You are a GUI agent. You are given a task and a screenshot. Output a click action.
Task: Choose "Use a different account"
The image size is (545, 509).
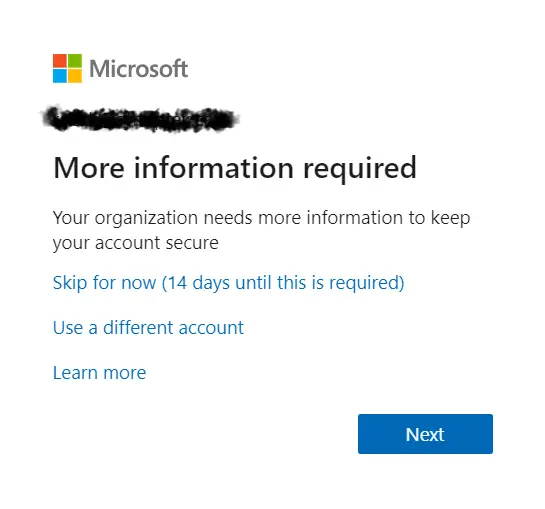tap(148, 328)
